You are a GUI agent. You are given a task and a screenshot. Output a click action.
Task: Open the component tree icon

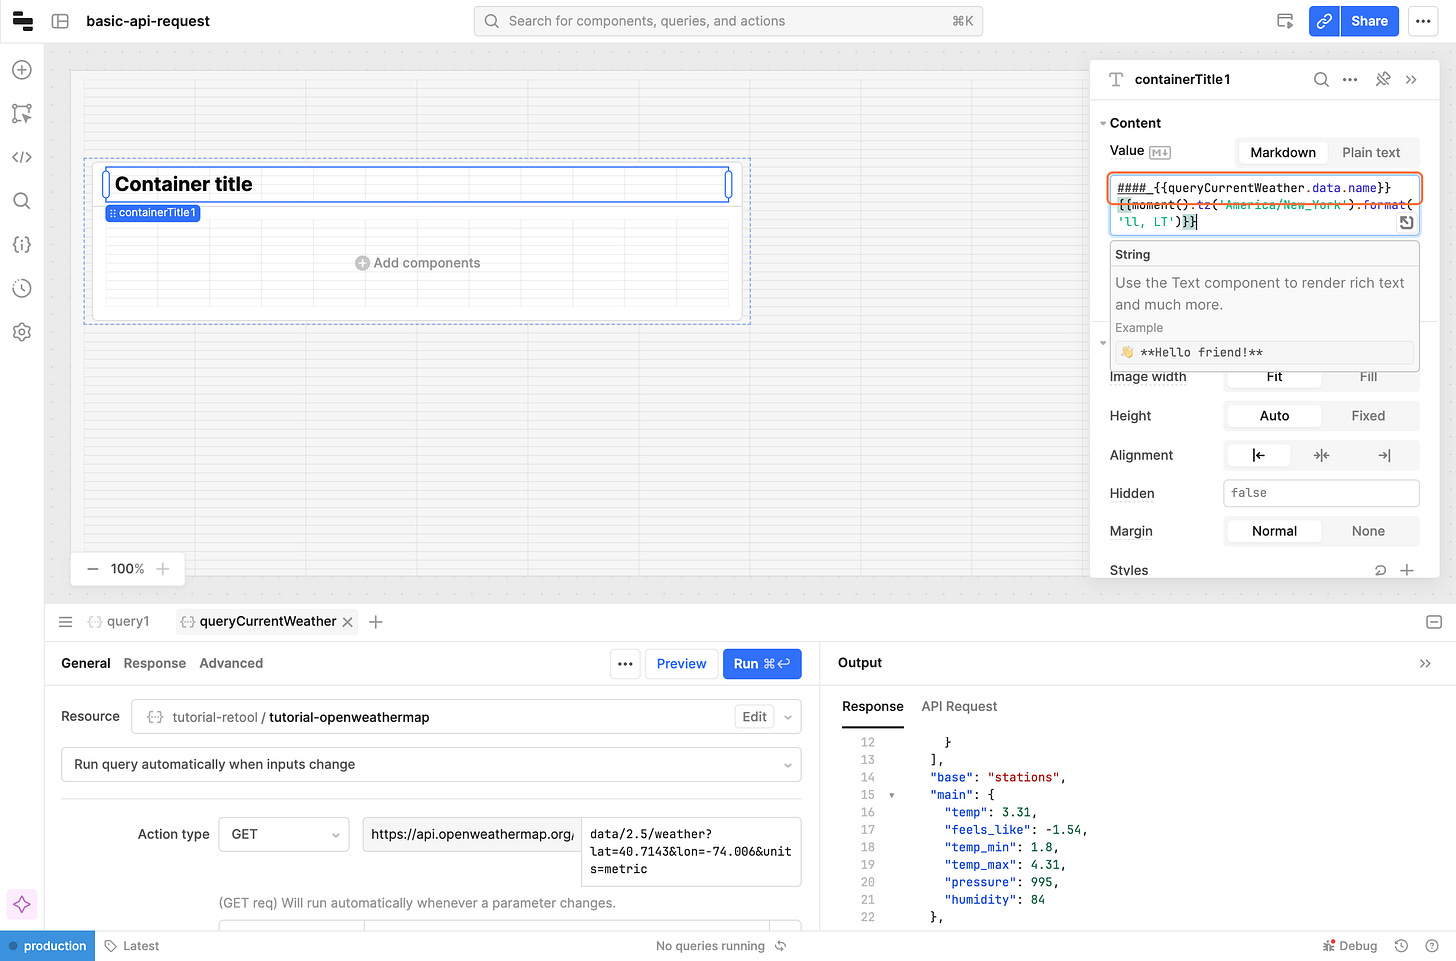pyautogui.click(x=22, y=114)
